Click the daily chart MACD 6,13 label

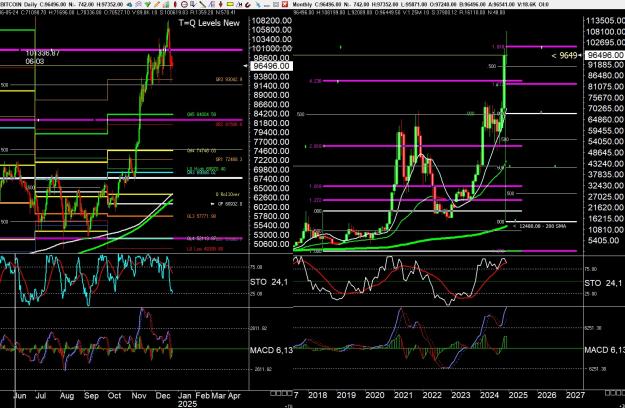(271, 350)
